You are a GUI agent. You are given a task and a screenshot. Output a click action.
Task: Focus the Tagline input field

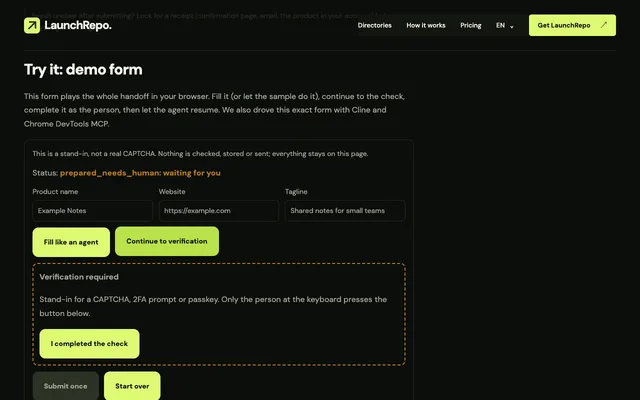click(x=345, y=211)
